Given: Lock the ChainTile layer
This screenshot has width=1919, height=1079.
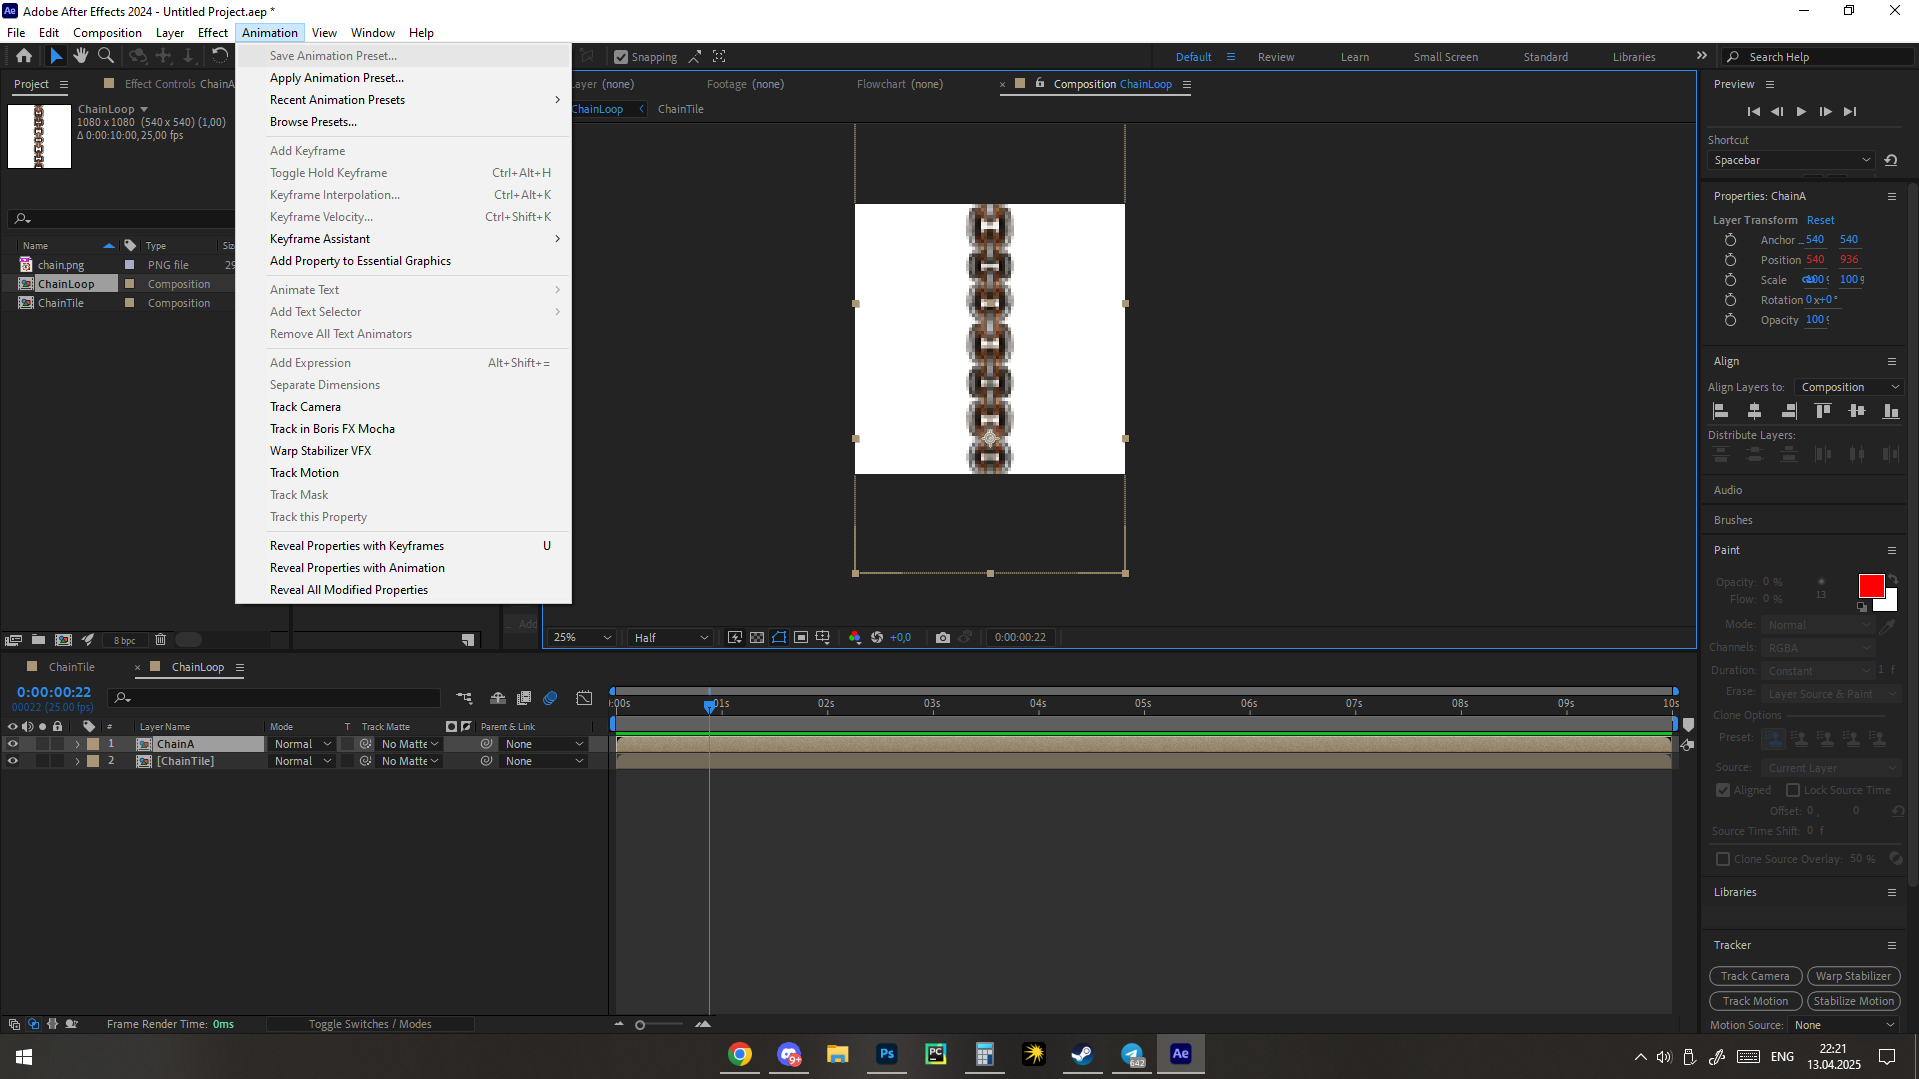Looking at the screenshot, I should pos(57,761).
